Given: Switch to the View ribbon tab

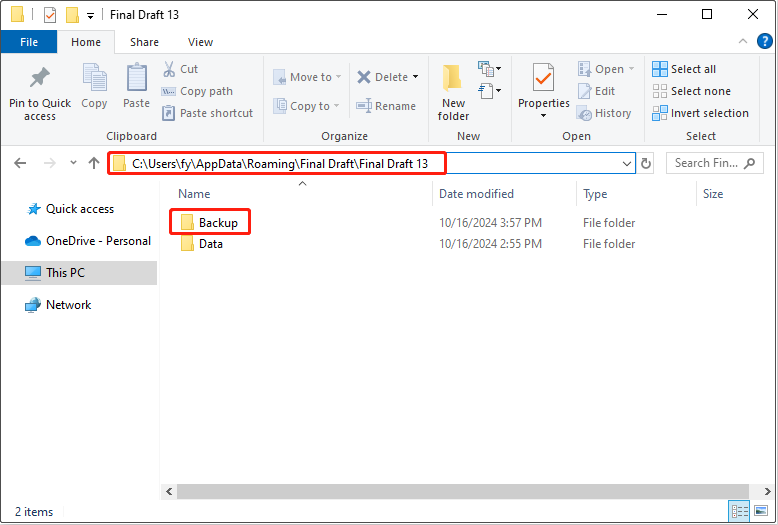Looking at the screenshot, I should pyautogui.click(x=200, y=42).
